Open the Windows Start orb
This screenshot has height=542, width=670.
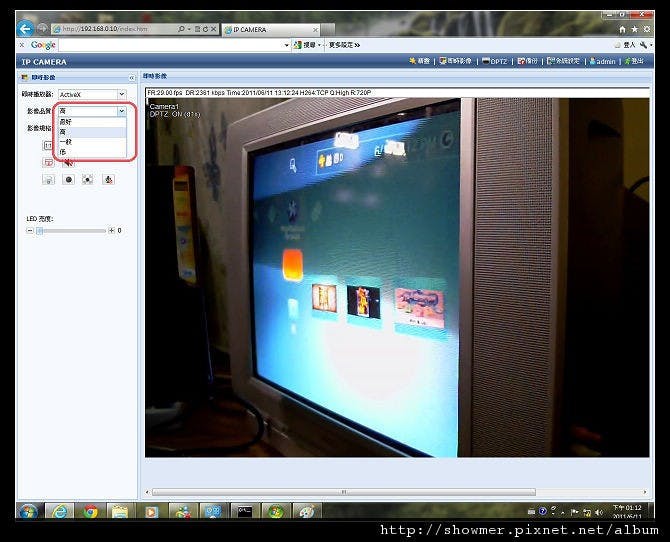click(28, 511)
